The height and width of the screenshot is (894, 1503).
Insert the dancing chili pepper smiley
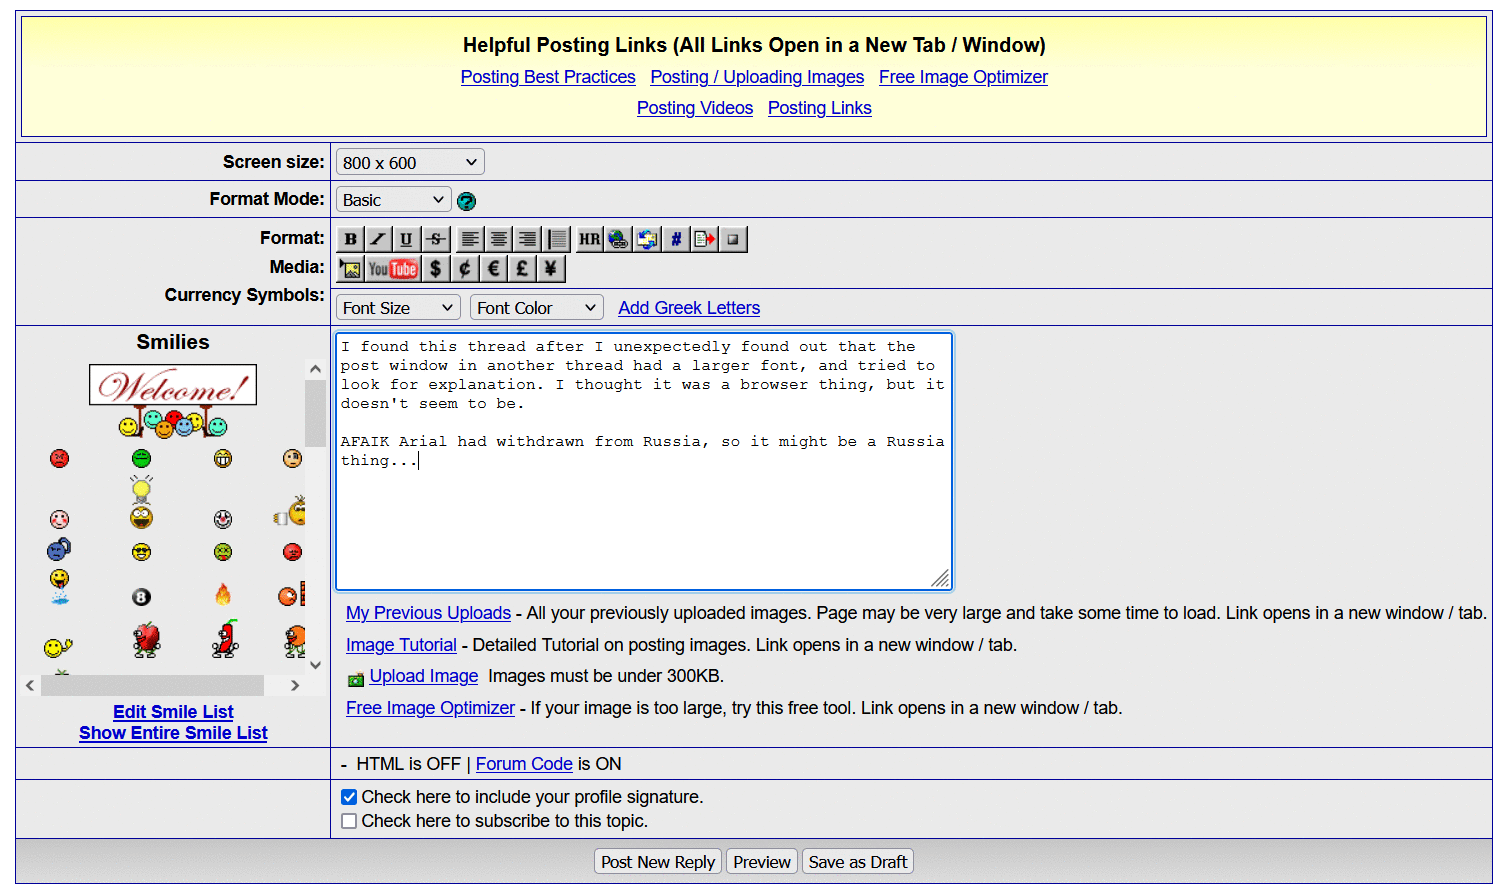[x=226, y=639]
